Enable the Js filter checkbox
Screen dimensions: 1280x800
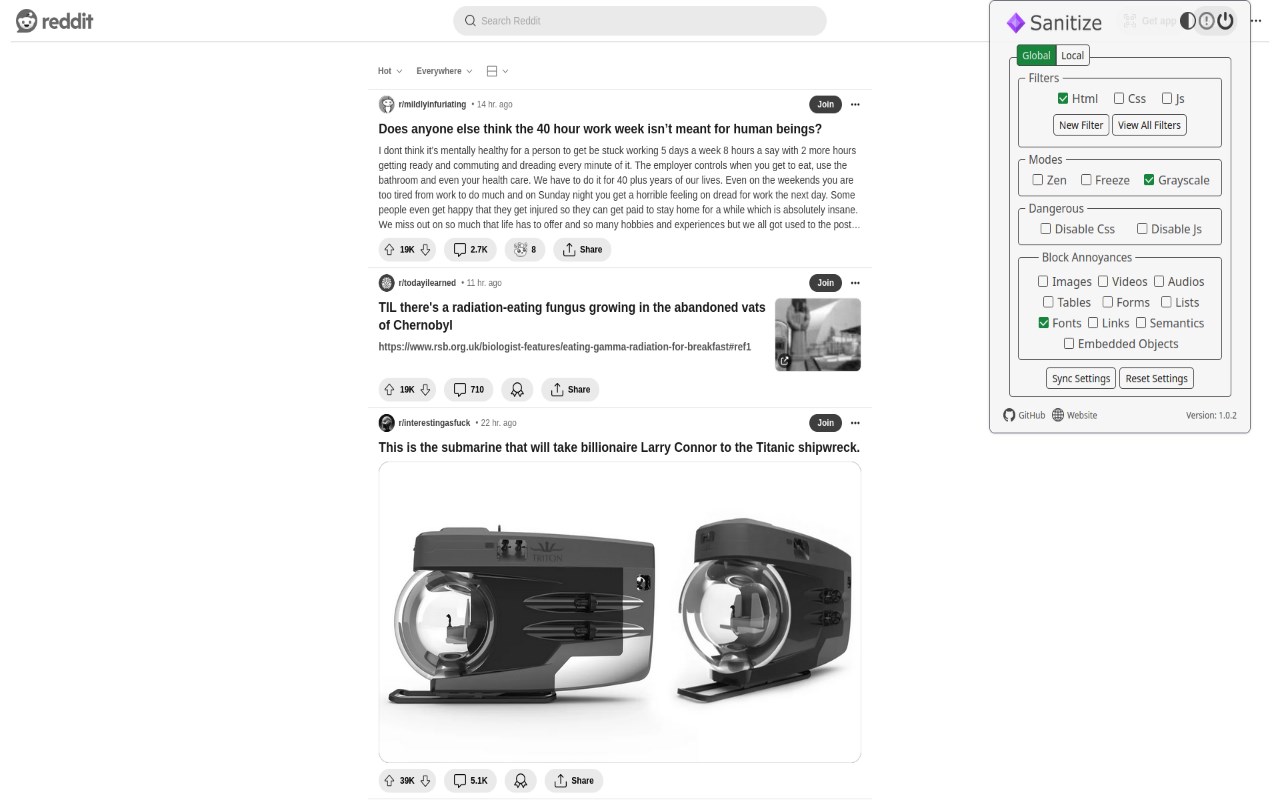click(x=1167, y=98)
